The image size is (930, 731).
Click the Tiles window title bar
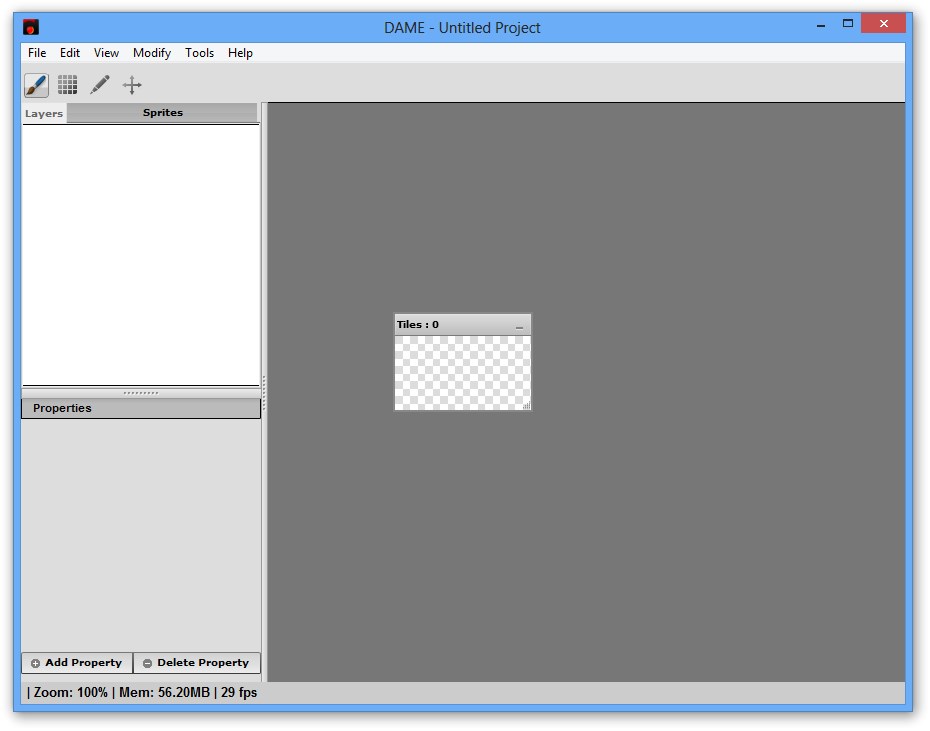[450, 324]
